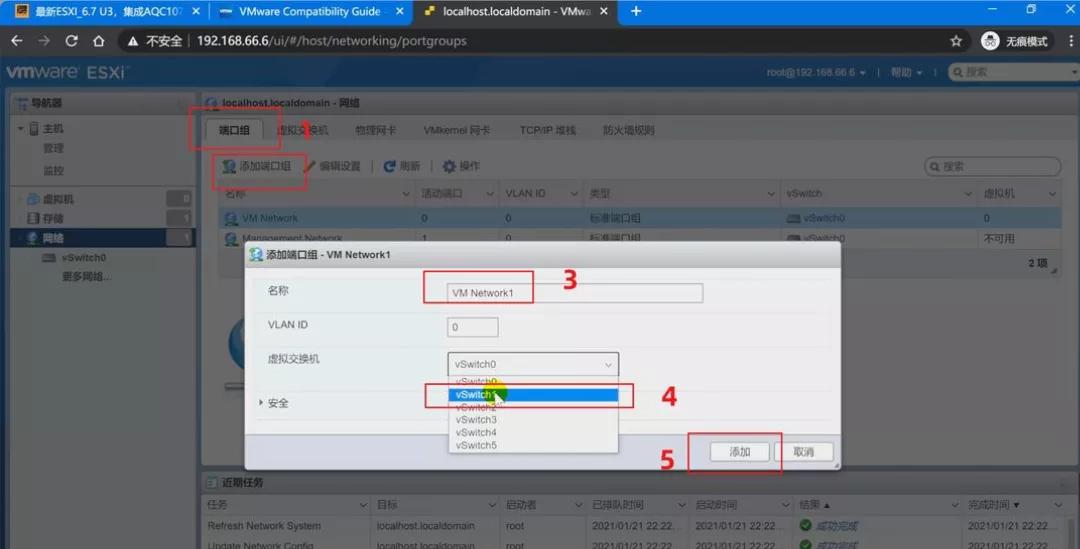
Task: Click the 取消 button in dialog
Action: tap(804, 452)
